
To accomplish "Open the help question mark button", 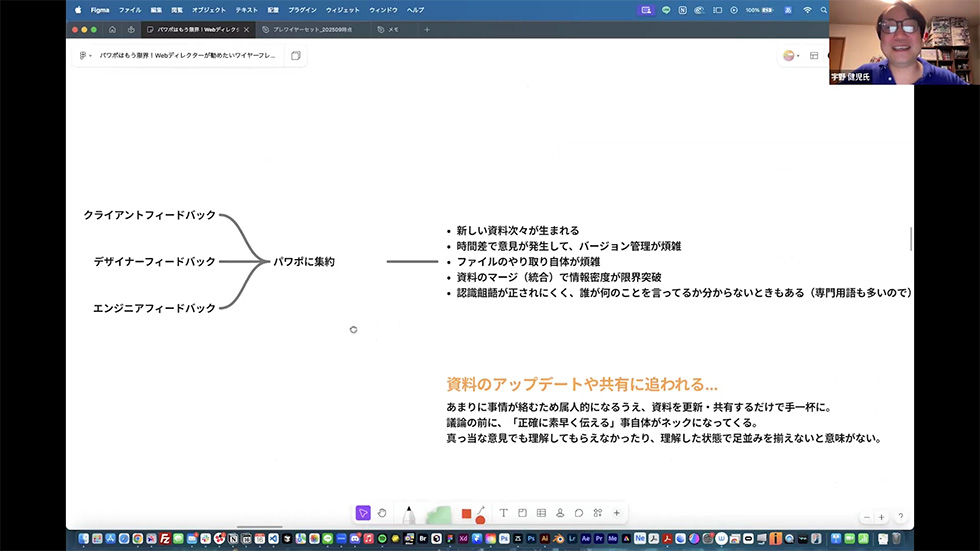I will point(901,517).
